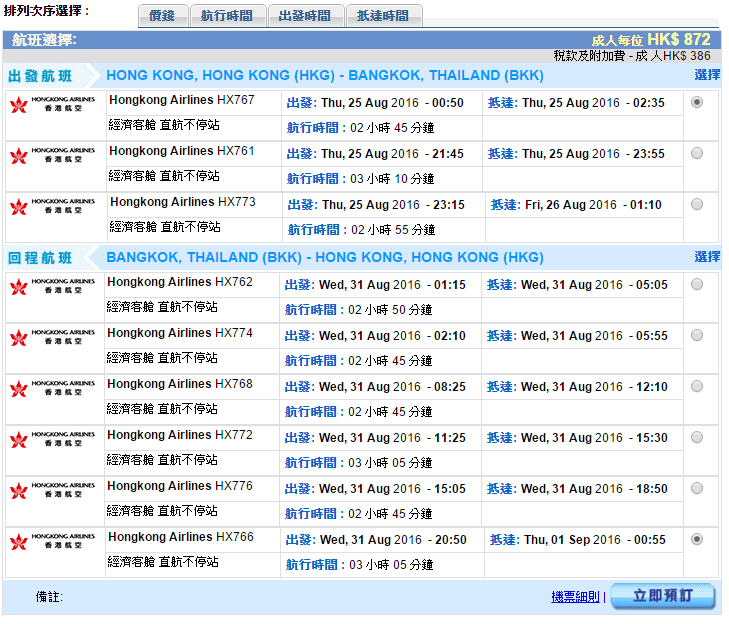The height and width of the screenshot is (624, 729).
Task: Select departure flight HX761 radio button
Action: click(x=697, y=153)
